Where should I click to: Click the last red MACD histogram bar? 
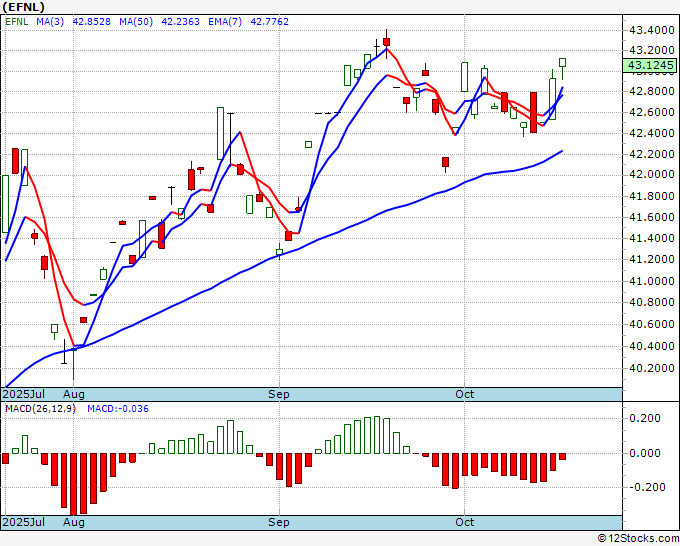coord(562,457)
